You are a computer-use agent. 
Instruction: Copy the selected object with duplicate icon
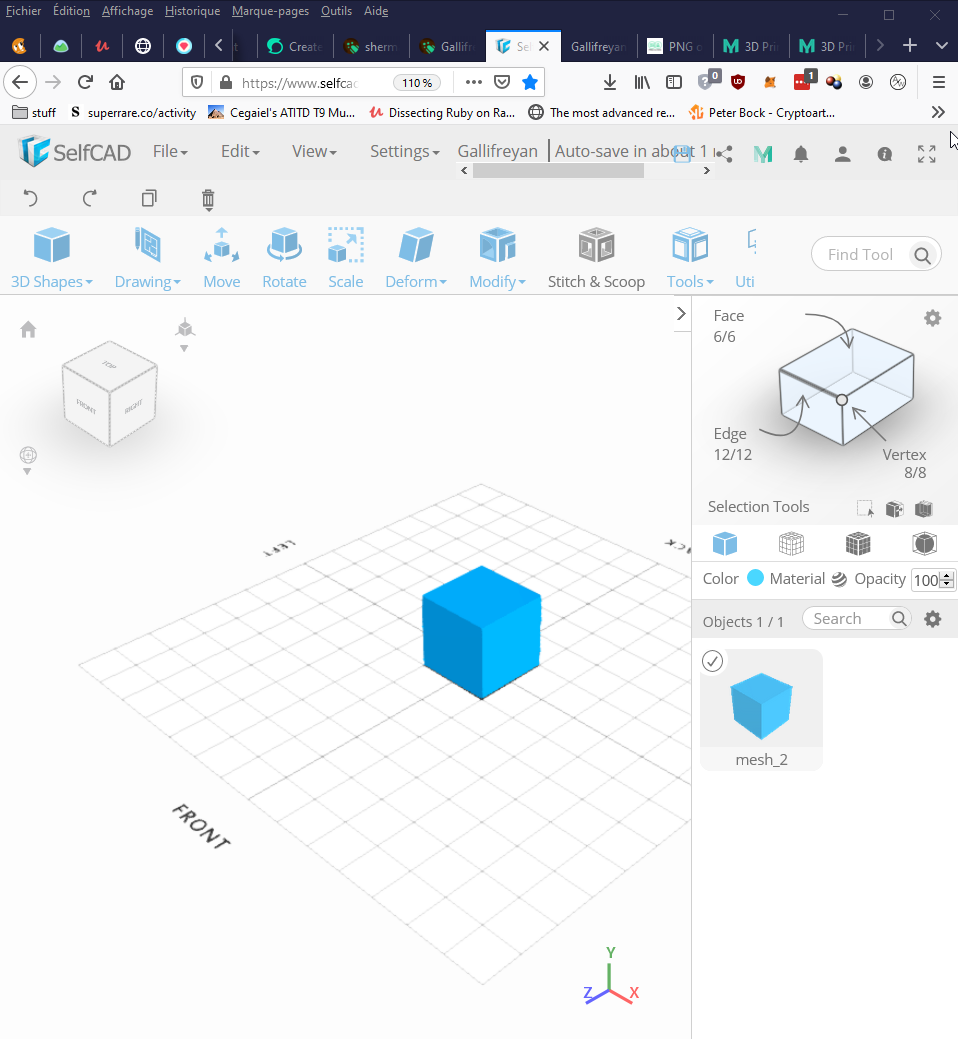149,198
